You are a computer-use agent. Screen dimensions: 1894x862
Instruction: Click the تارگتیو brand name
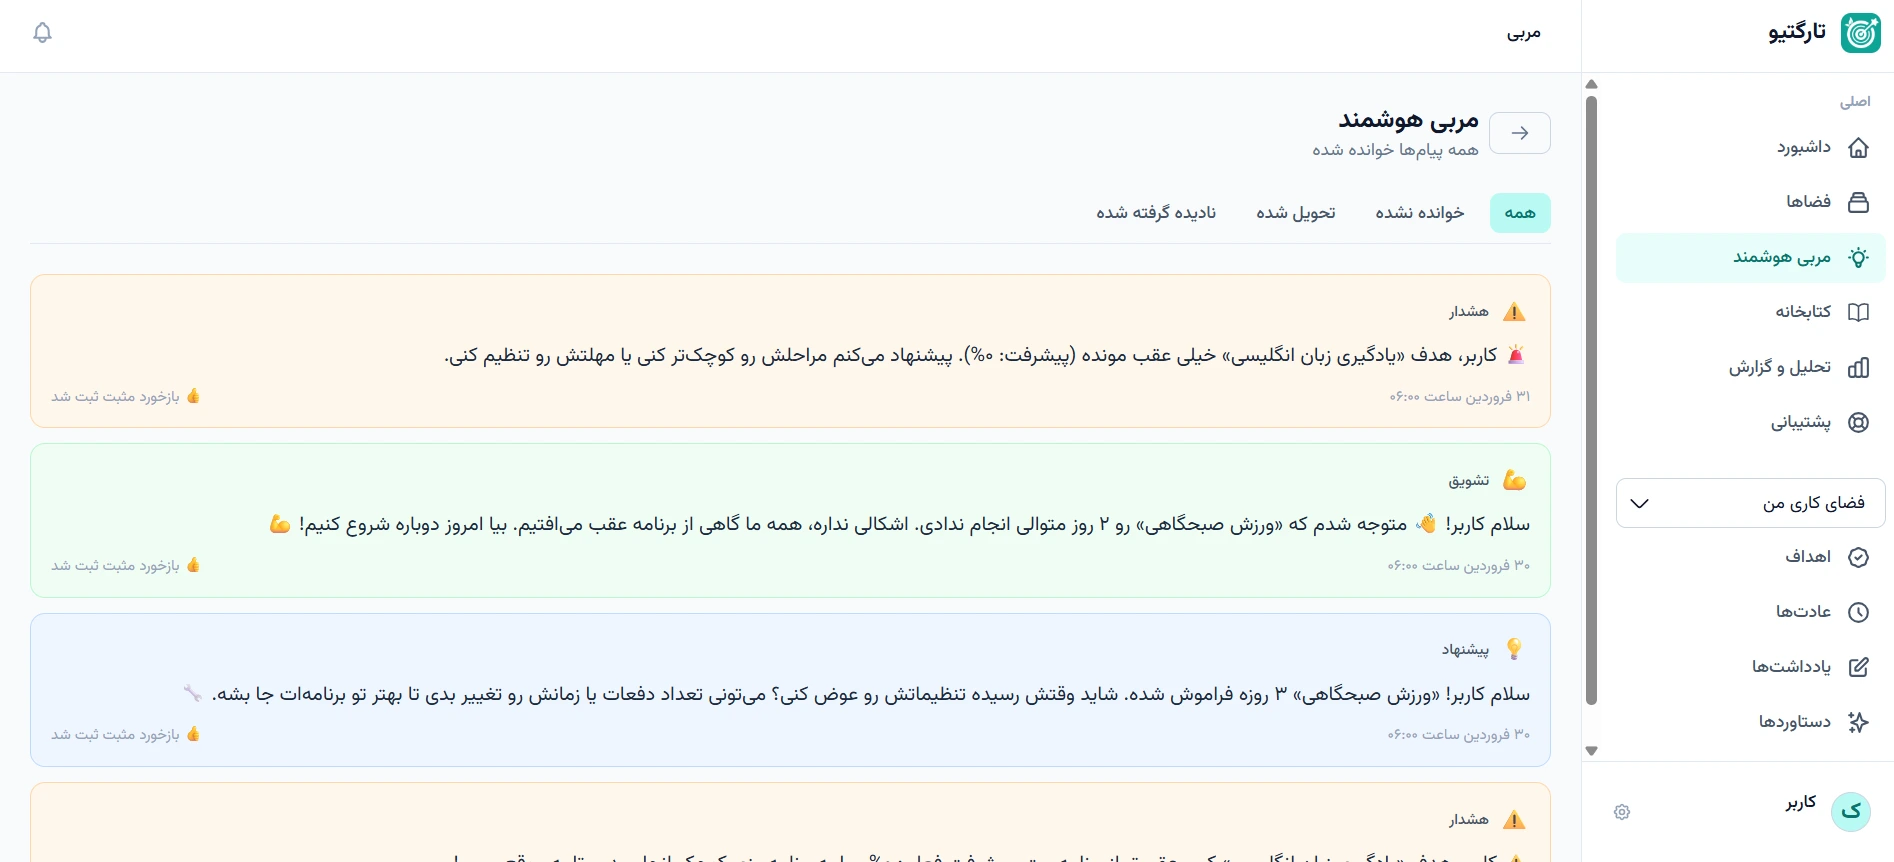tap(1797, 32)
